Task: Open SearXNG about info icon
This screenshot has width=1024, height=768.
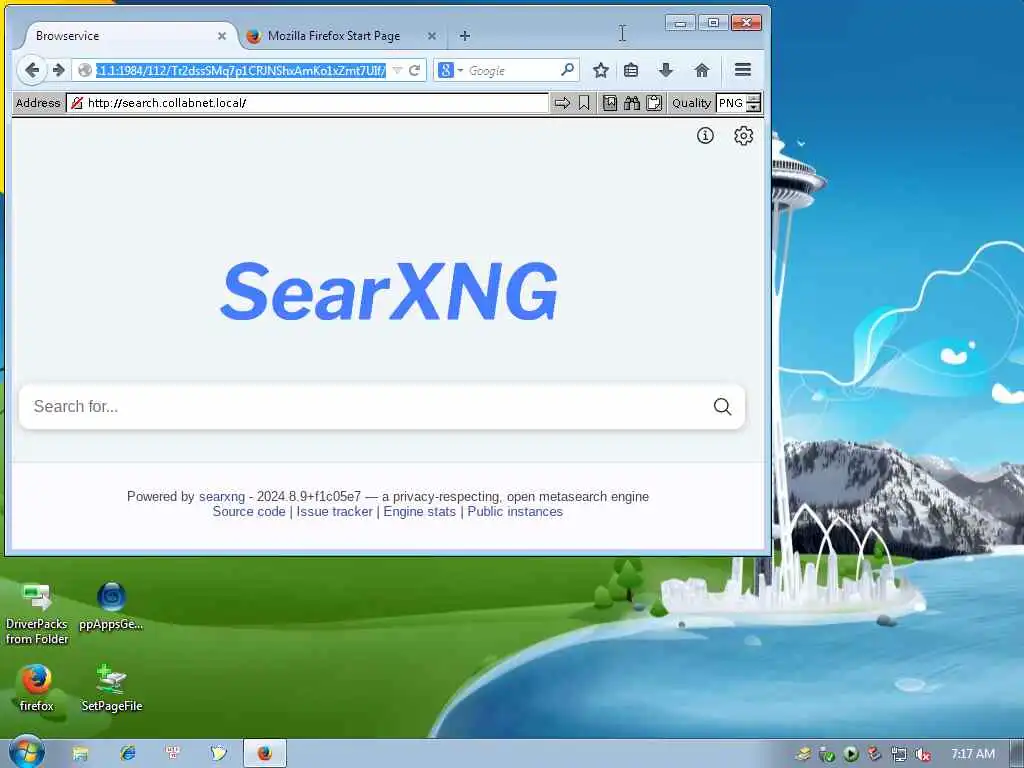Action: coord(705,136)
